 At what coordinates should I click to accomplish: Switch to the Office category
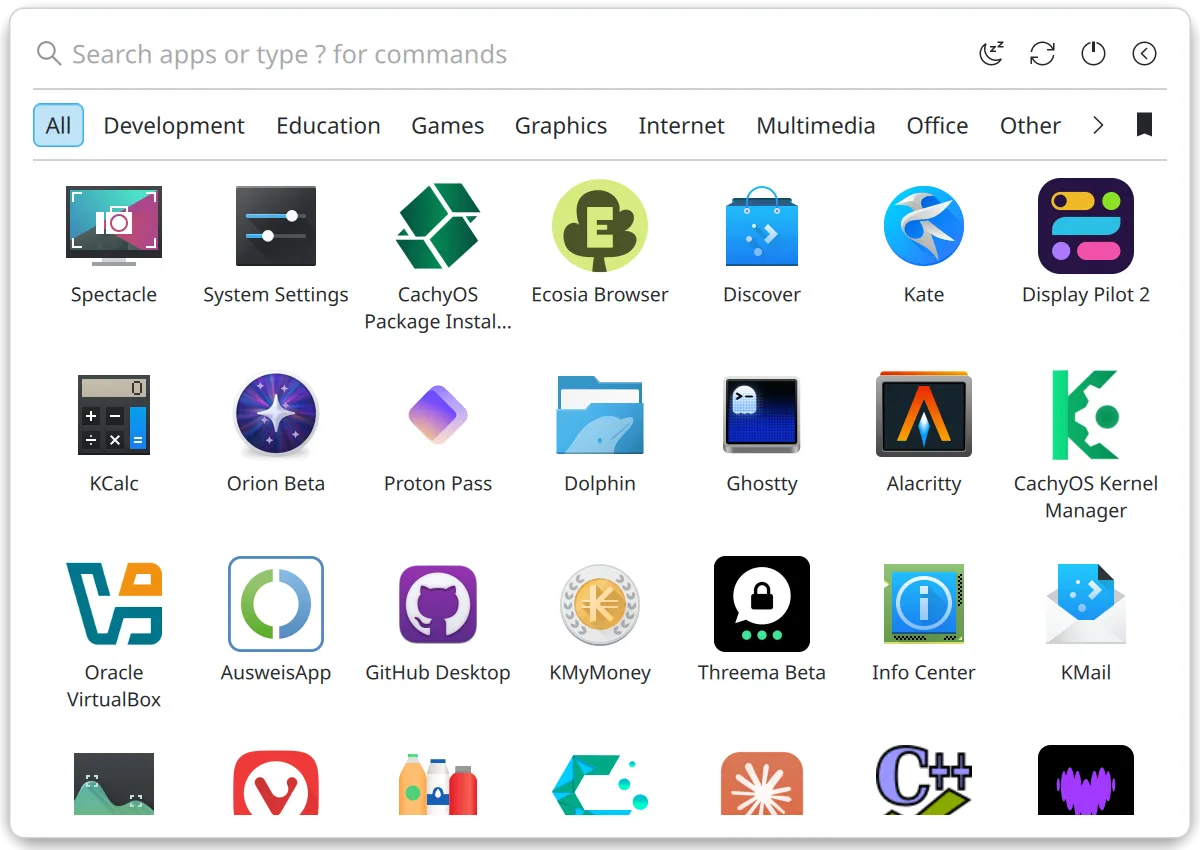(937, 125)
